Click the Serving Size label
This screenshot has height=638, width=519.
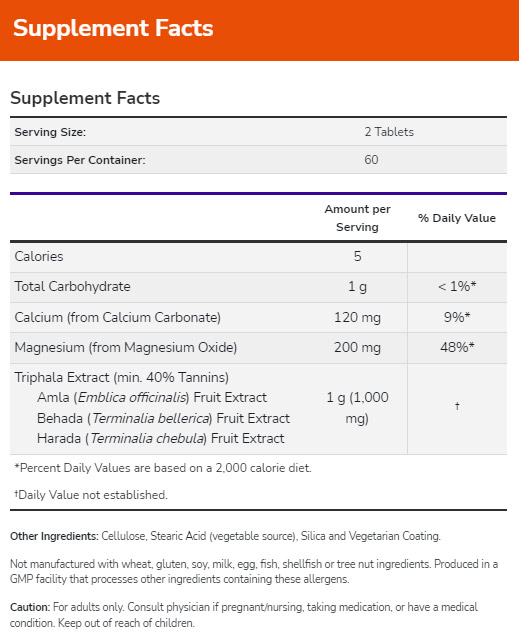tap(50, 132)
